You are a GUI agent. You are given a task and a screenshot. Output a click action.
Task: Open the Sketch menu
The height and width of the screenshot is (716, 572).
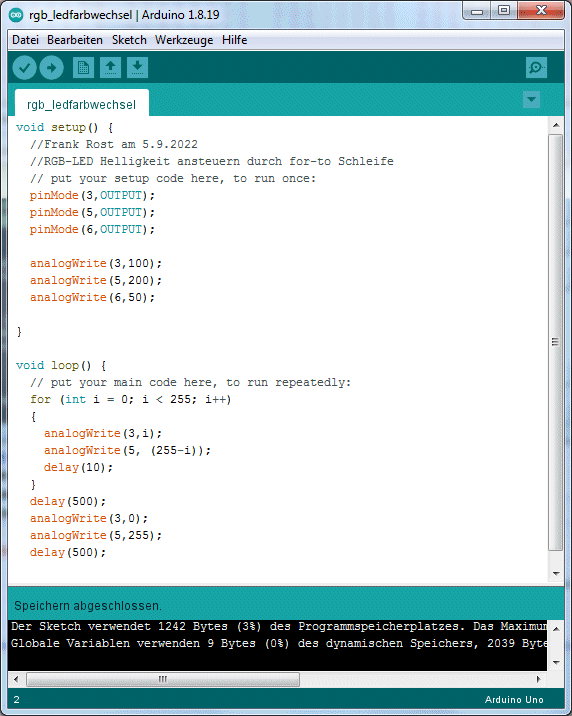[129, 40]
